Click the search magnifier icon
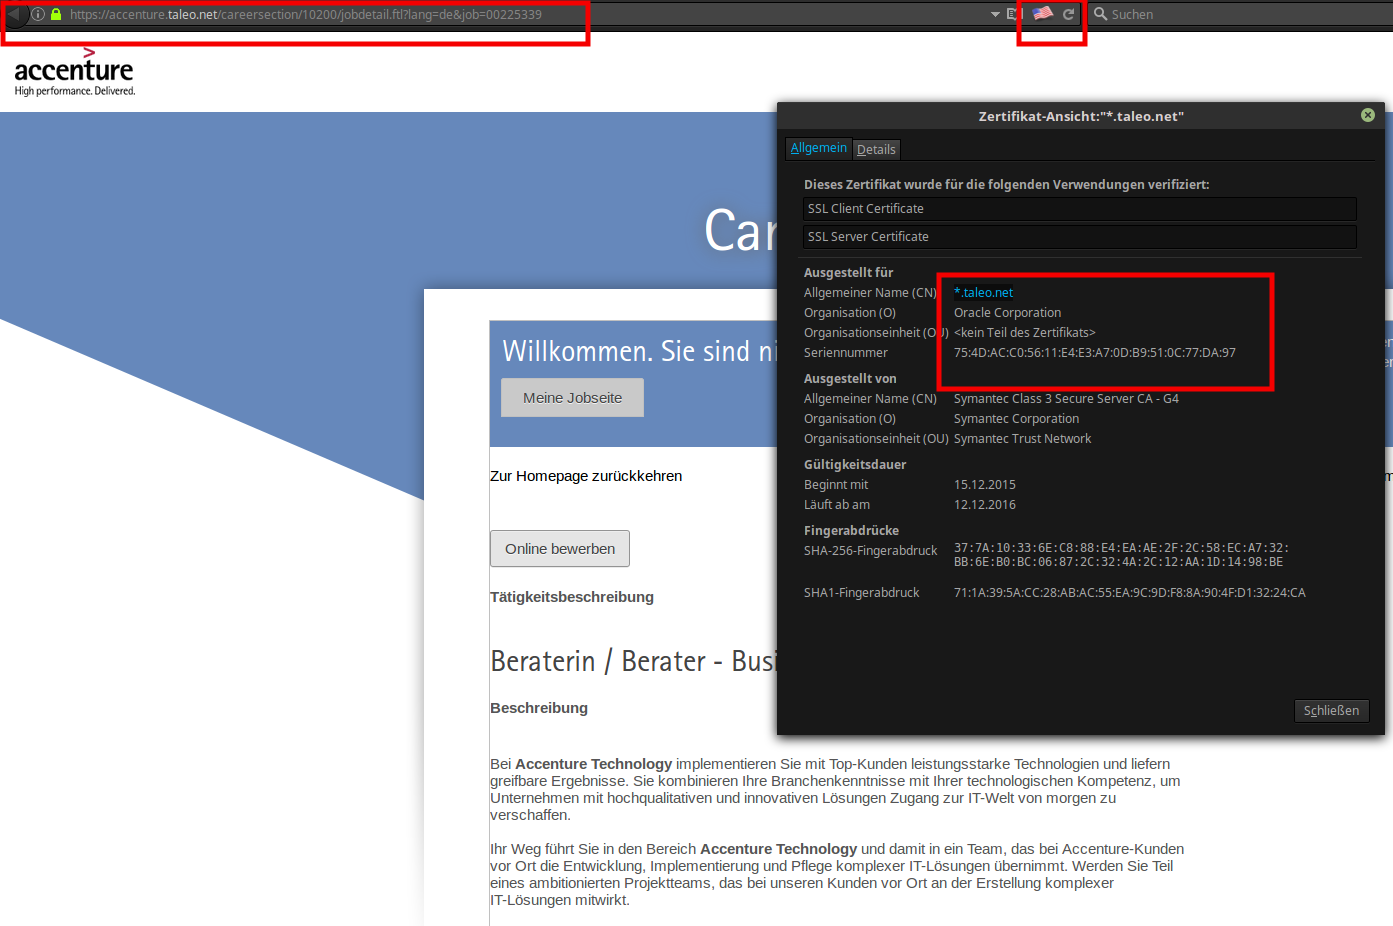This screenshot has height=926, width=1393. point(1100,14)
